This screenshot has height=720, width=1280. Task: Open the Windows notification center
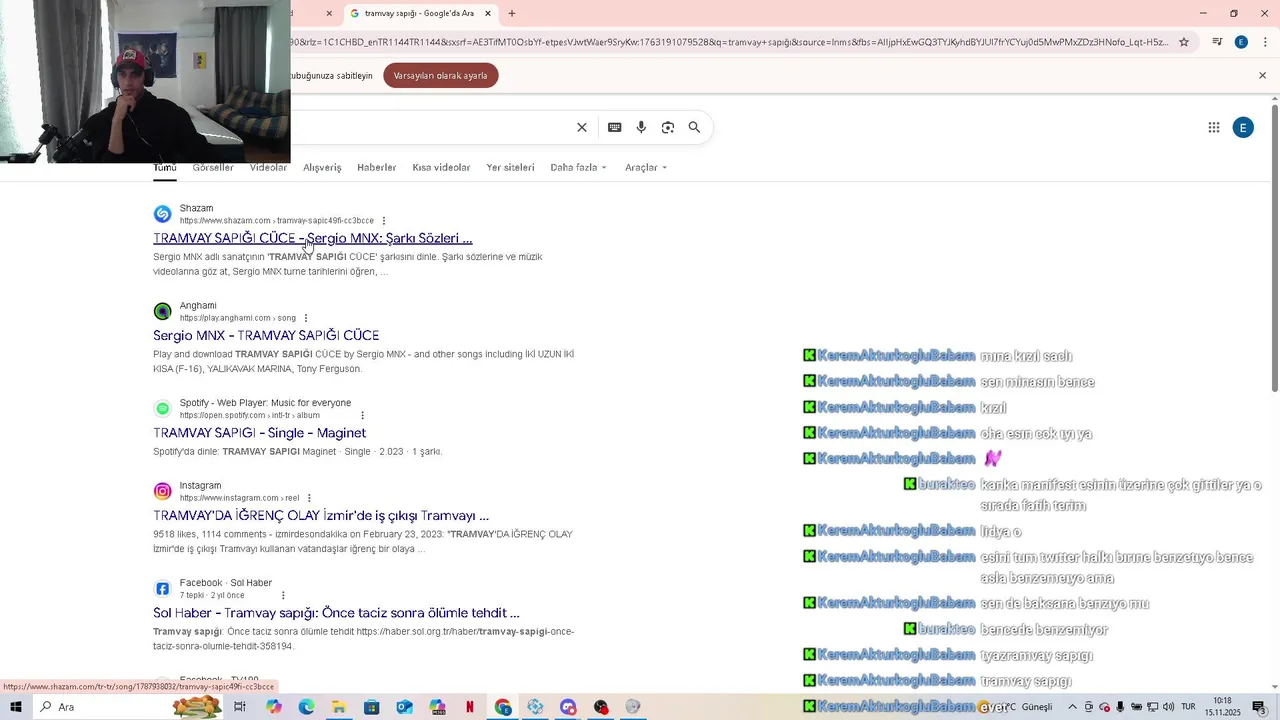tap(1259, 707)
